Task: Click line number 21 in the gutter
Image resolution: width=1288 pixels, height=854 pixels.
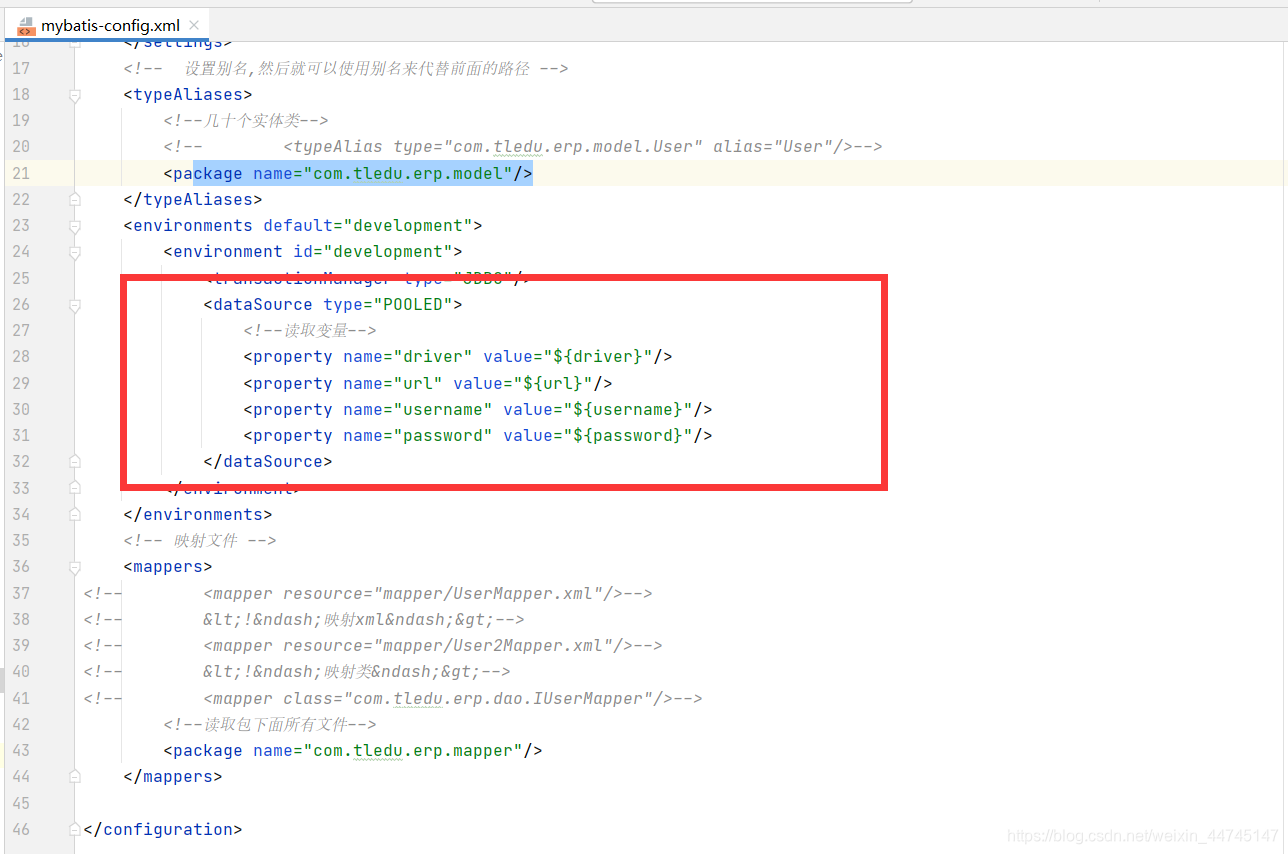Action: click(x=21, y=173)
